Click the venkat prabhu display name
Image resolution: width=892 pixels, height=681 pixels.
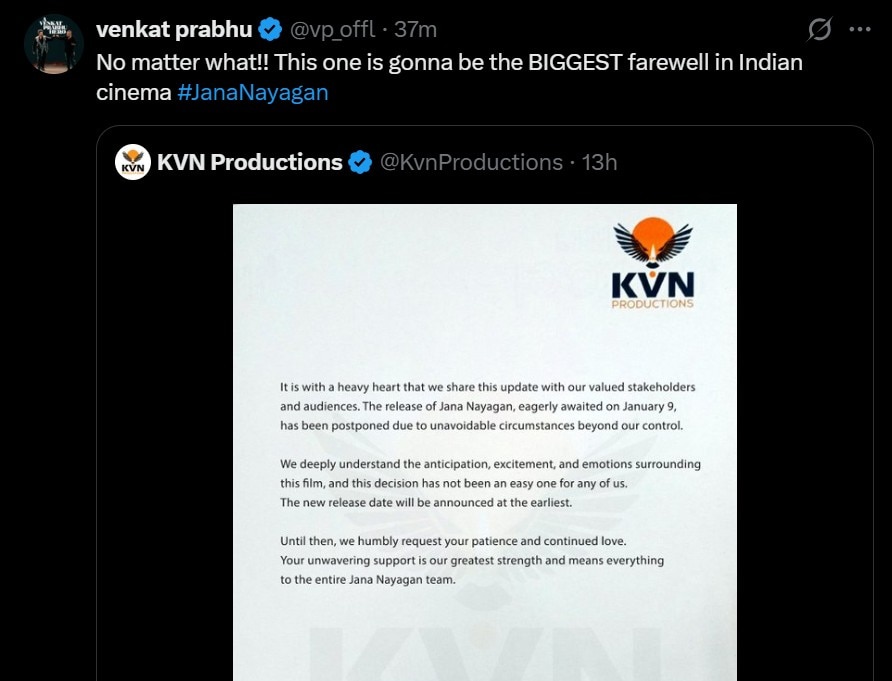point(174,30)
